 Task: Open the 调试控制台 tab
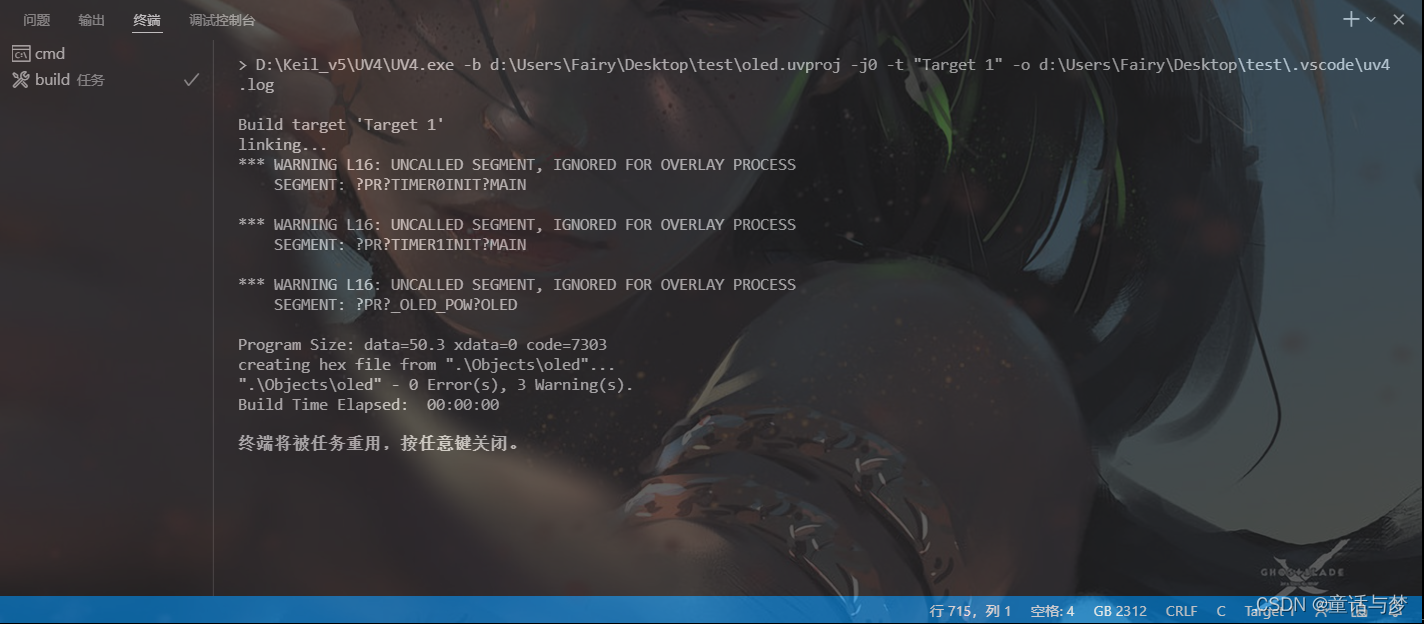[222, 20]
